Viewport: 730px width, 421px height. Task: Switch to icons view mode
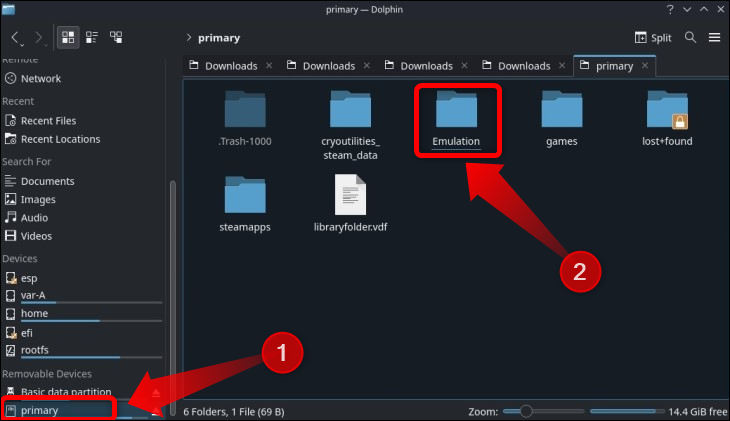[x=68, y=38]
